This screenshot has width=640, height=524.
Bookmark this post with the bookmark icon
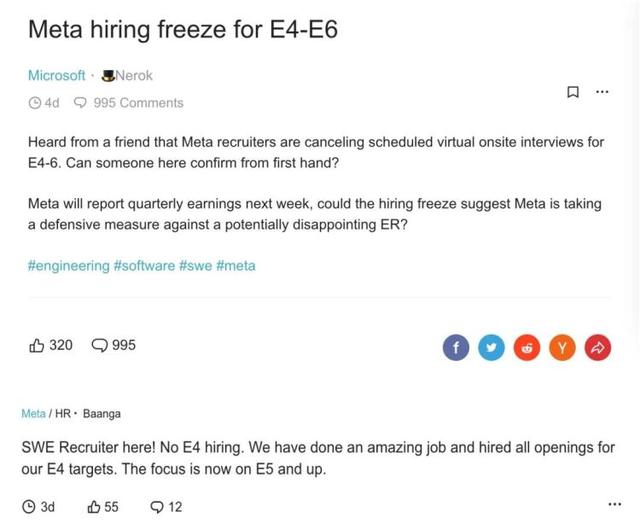click(x=573, y=92)
